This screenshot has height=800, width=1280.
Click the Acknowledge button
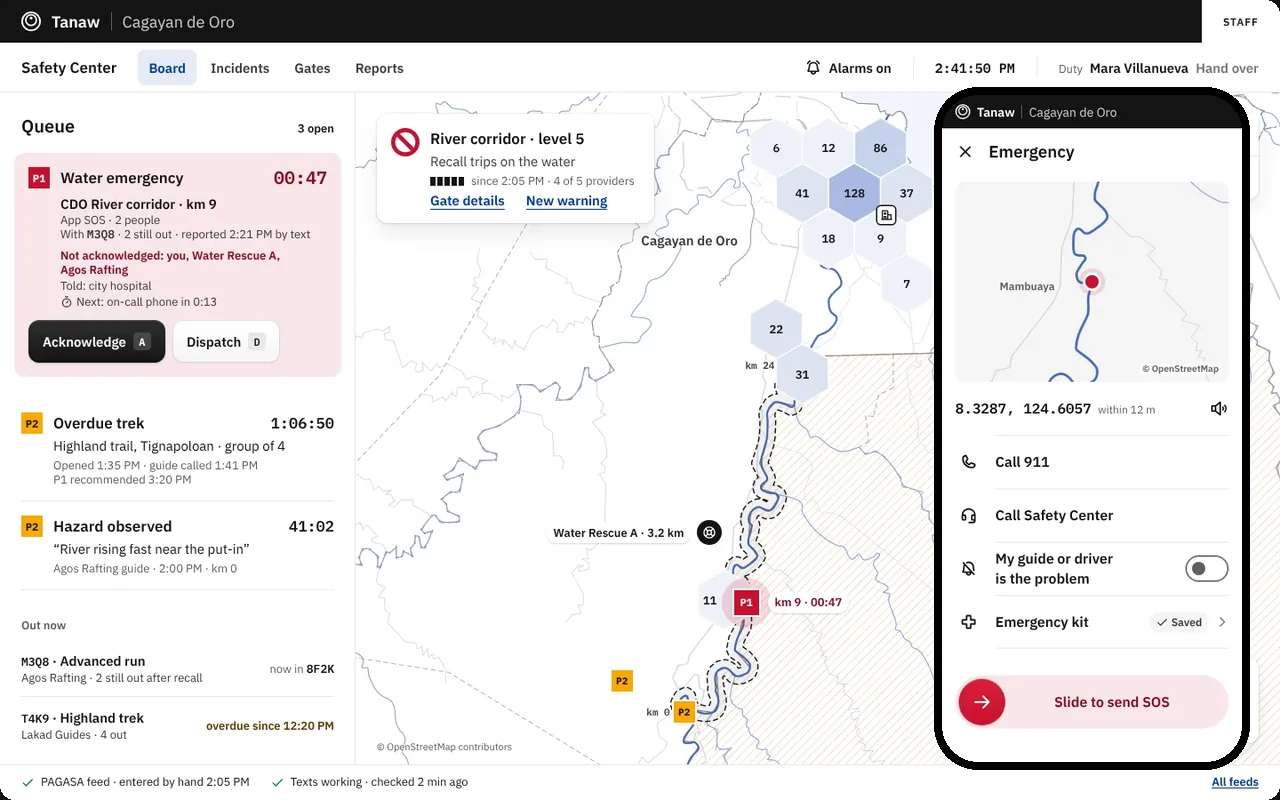(x=97, y=342)
